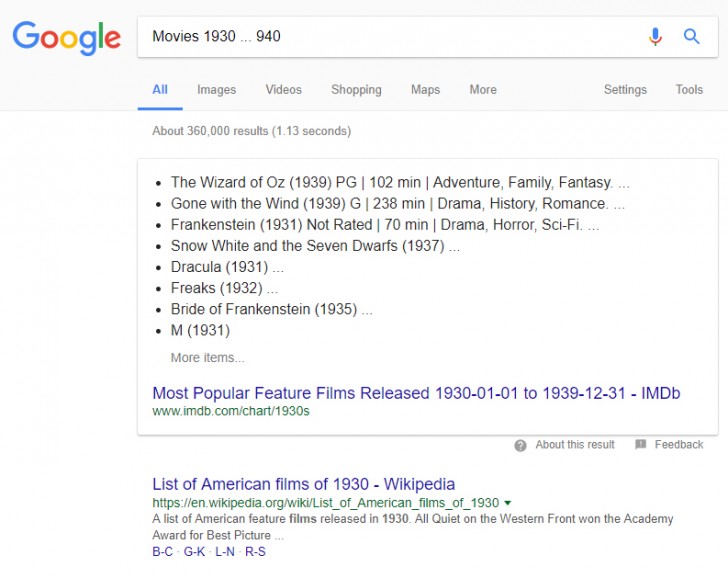Click the Google logo
The width and height of the screenshot is (728, 578).
66,37
